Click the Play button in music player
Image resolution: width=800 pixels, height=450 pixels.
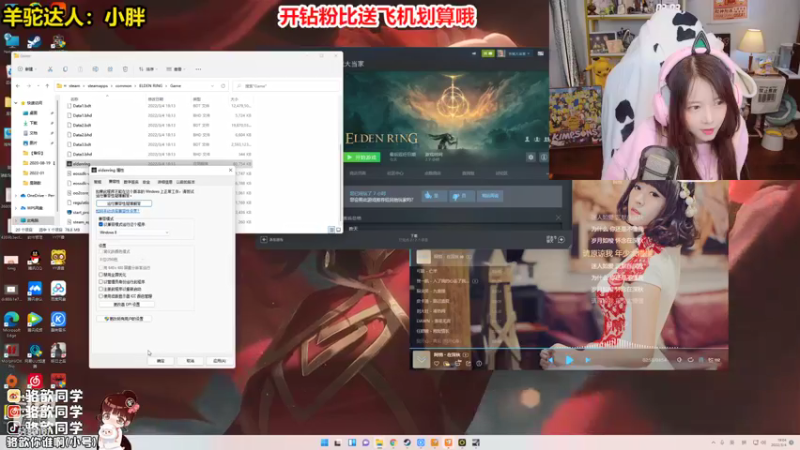point(569,360)
